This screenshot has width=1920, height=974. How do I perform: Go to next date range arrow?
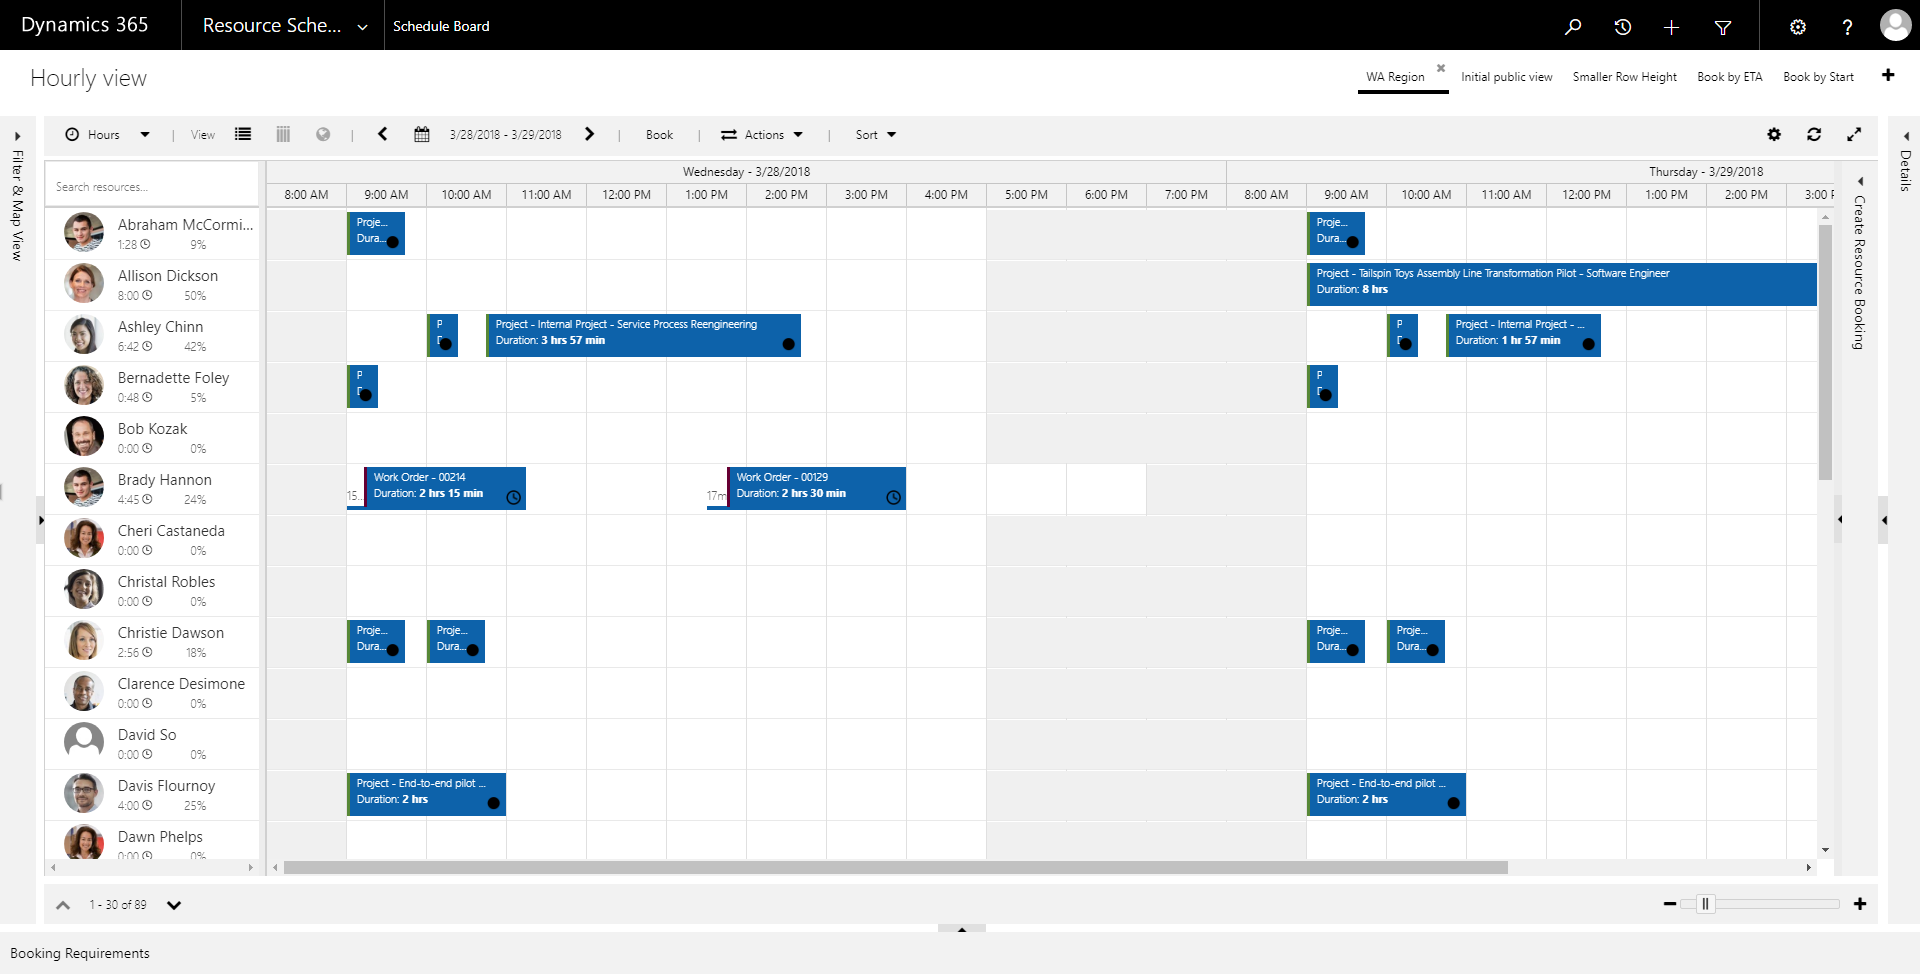[589, 135]
